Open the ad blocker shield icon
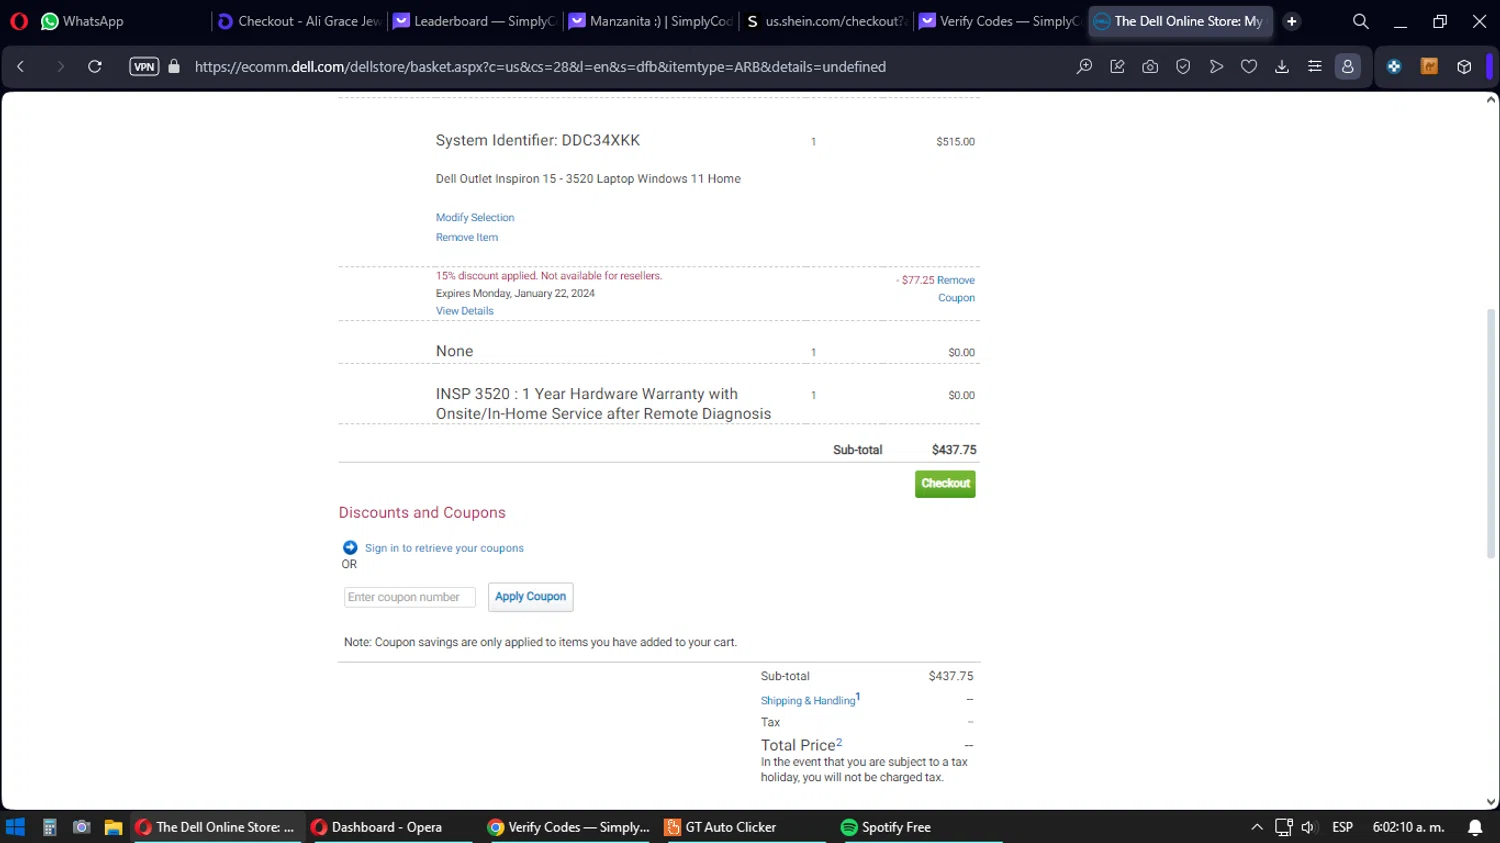Viewport: 1500px width, 843px height. [1183, 66]
